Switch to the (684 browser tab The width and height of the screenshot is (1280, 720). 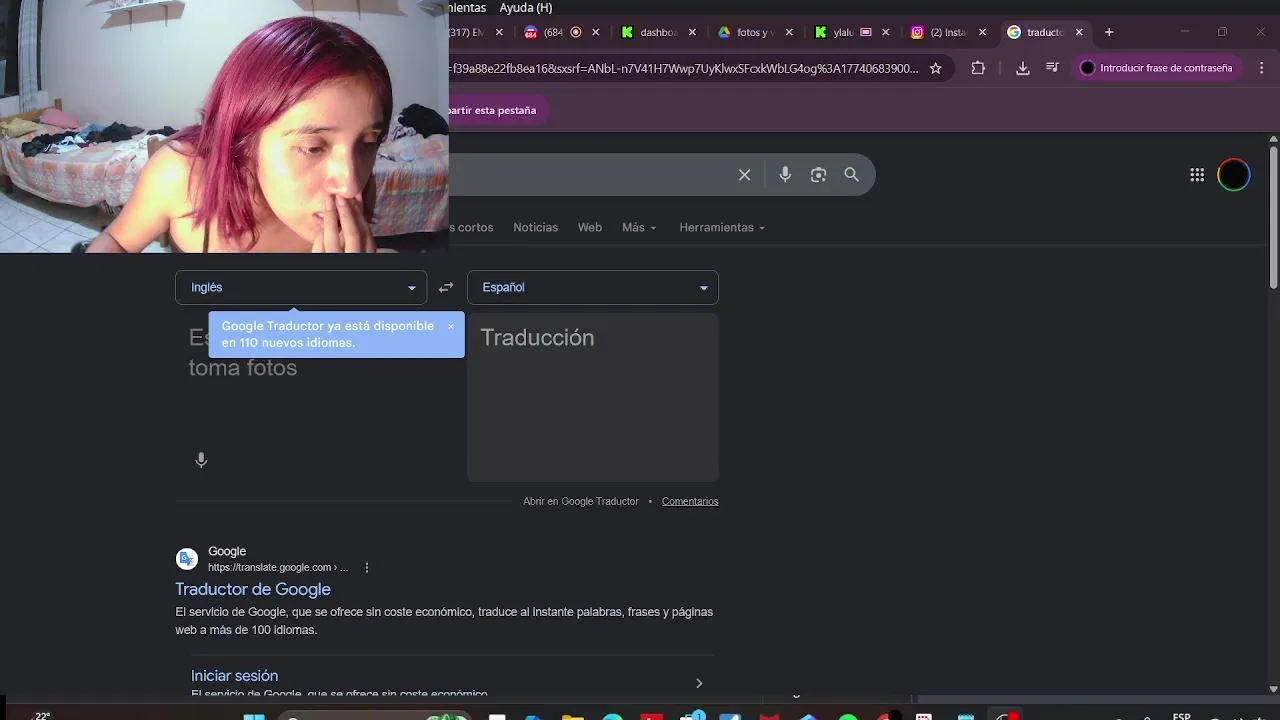click(x=555, y=32)
